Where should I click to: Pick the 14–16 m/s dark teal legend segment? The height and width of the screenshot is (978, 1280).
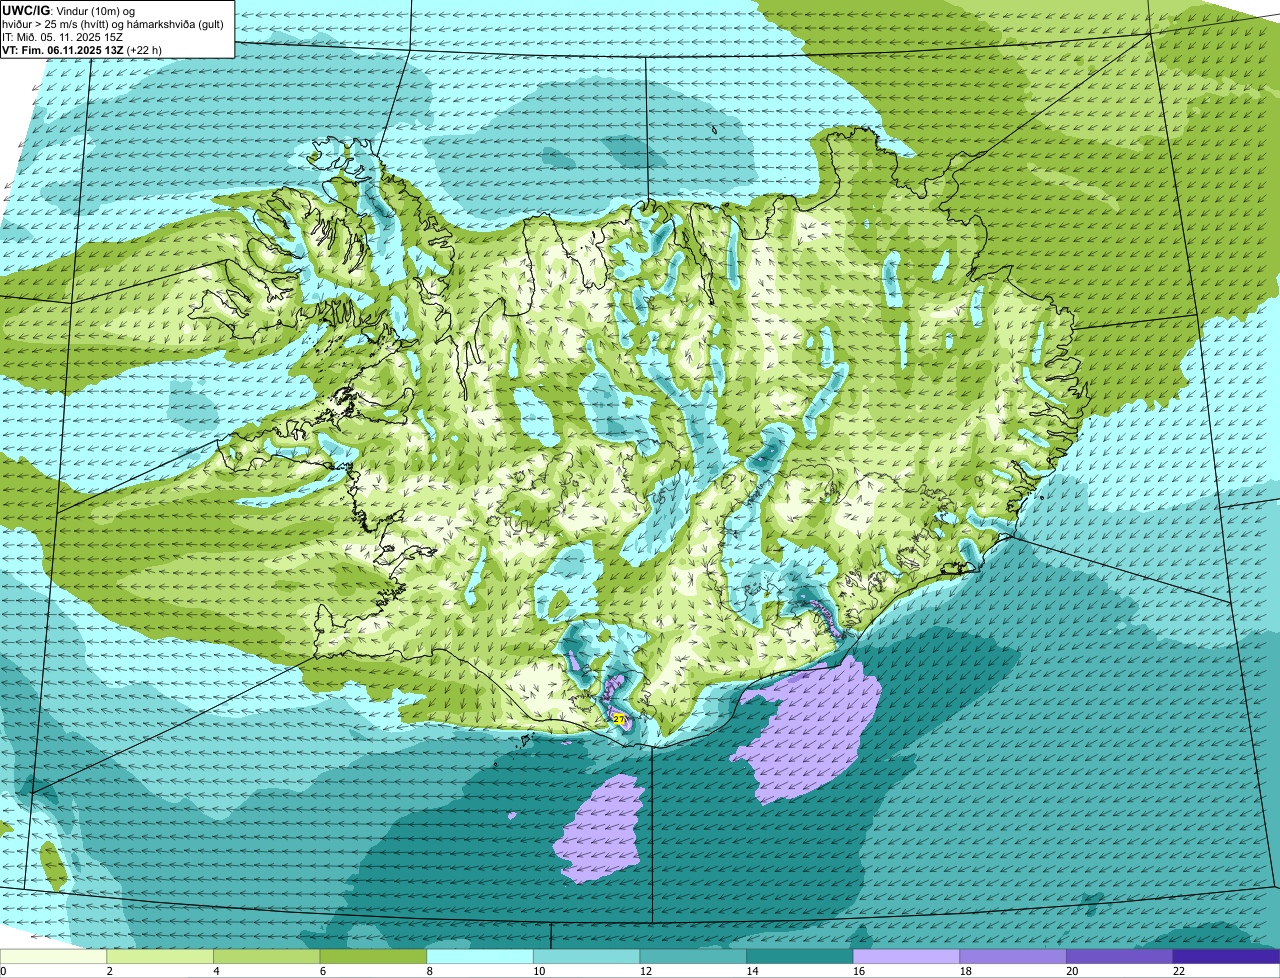point(800,956)
